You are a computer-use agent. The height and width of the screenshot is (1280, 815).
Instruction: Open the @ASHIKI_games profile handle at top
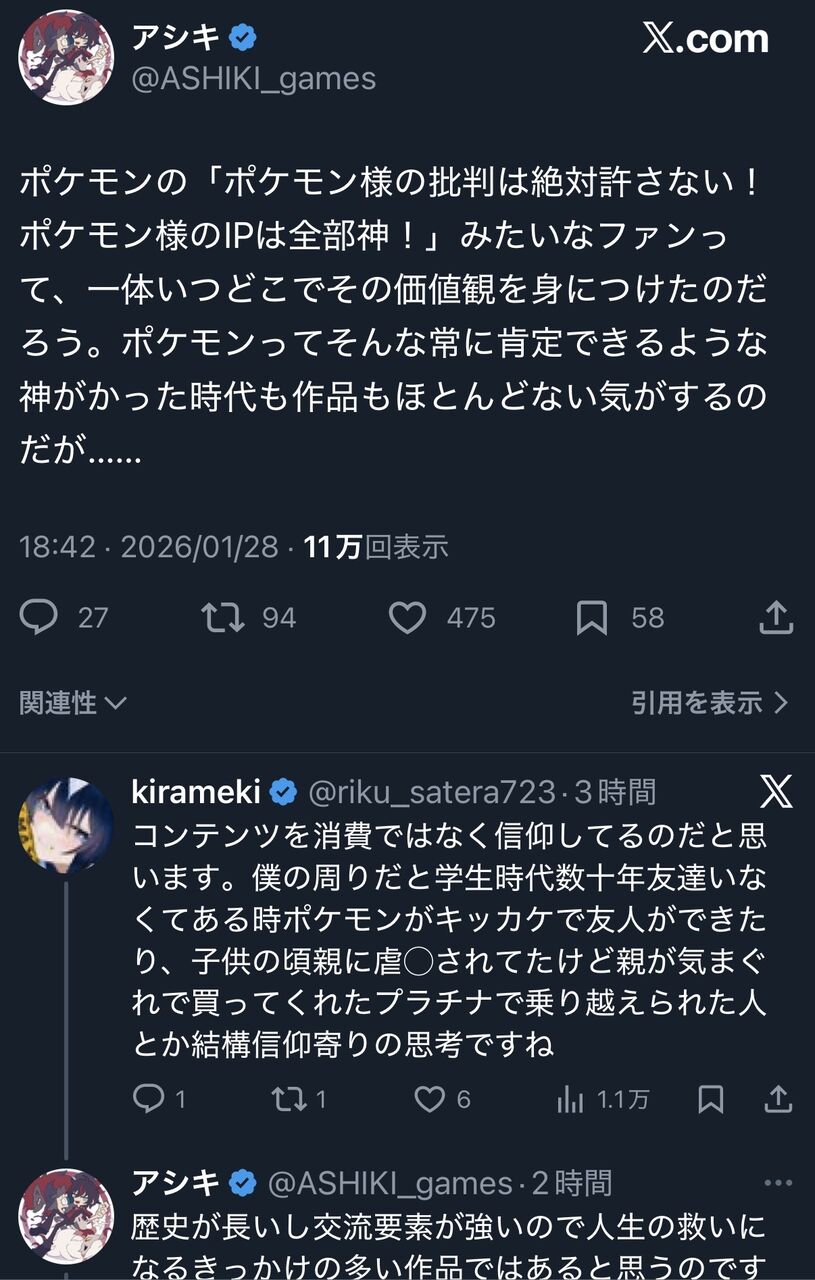pyautogui.click(x=254, y=79)
